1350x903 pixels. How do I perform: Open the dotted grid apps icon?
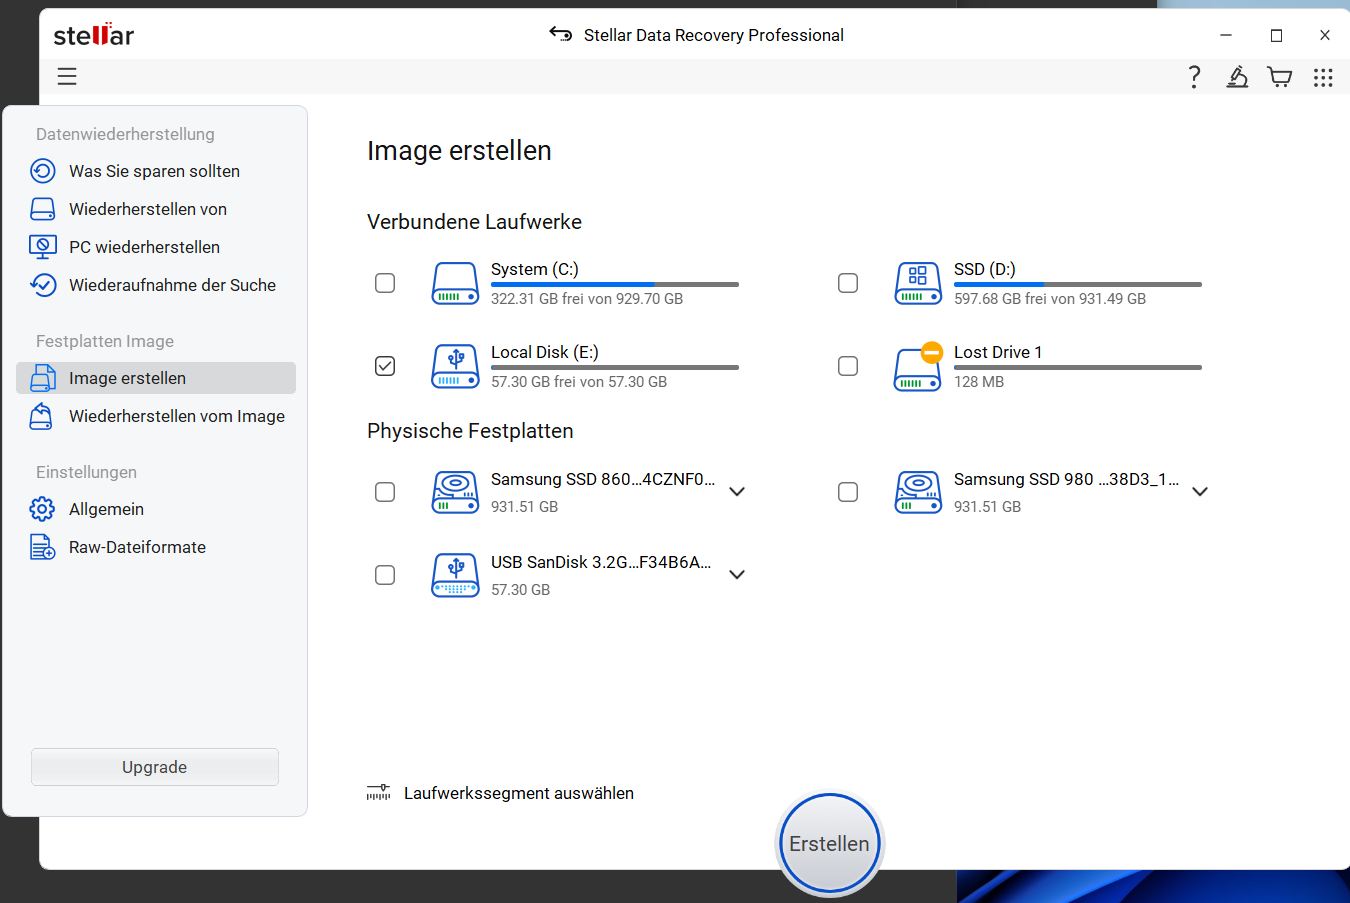point(1323,77)
